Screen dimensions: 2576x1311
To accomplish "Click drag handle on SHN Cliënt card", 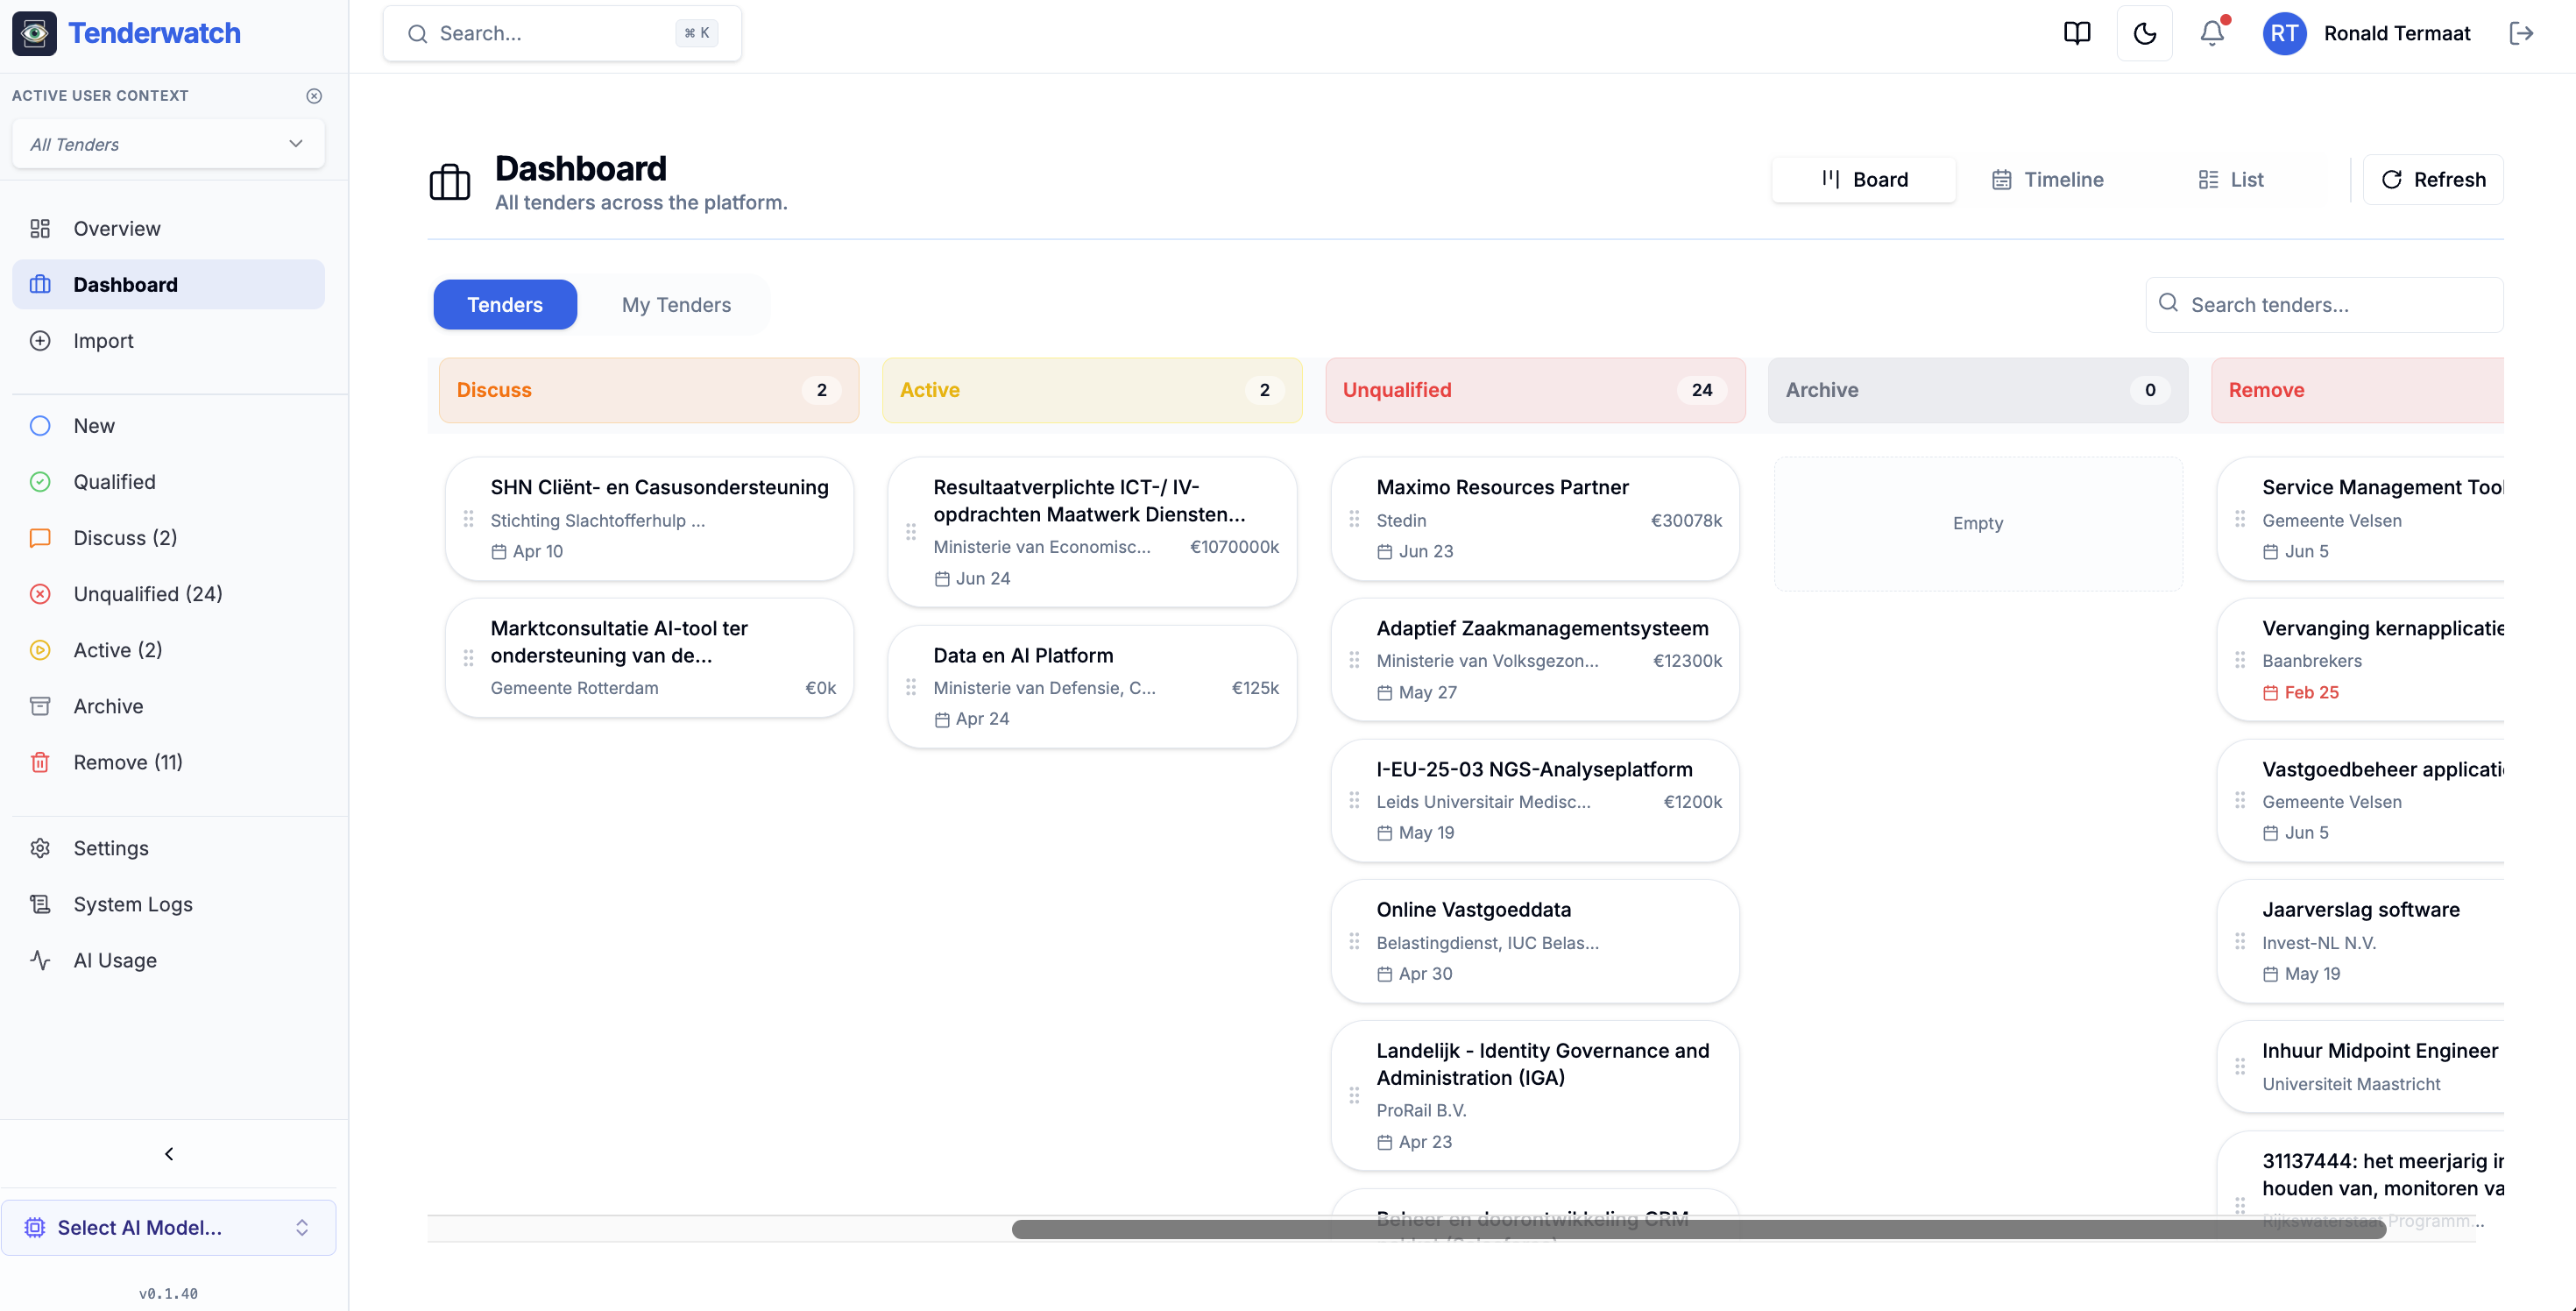I will point(468,518).
